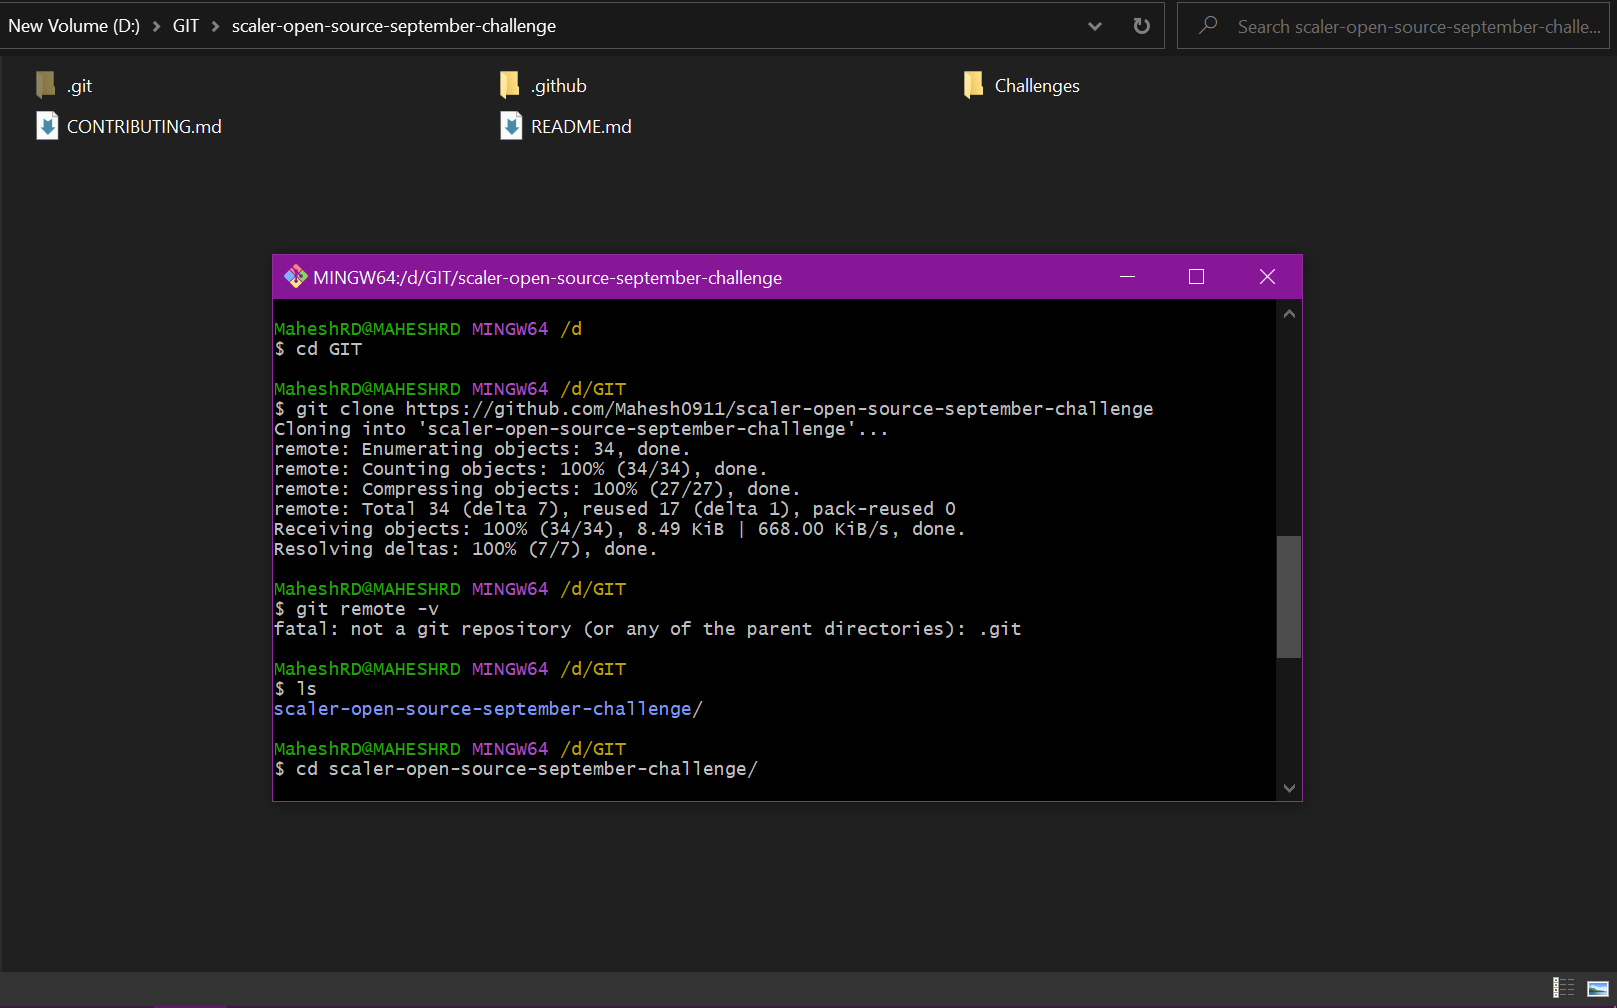Click the search magnifier icon
Viewport: 1617px width, 1008px height.
click(1207, 26)
